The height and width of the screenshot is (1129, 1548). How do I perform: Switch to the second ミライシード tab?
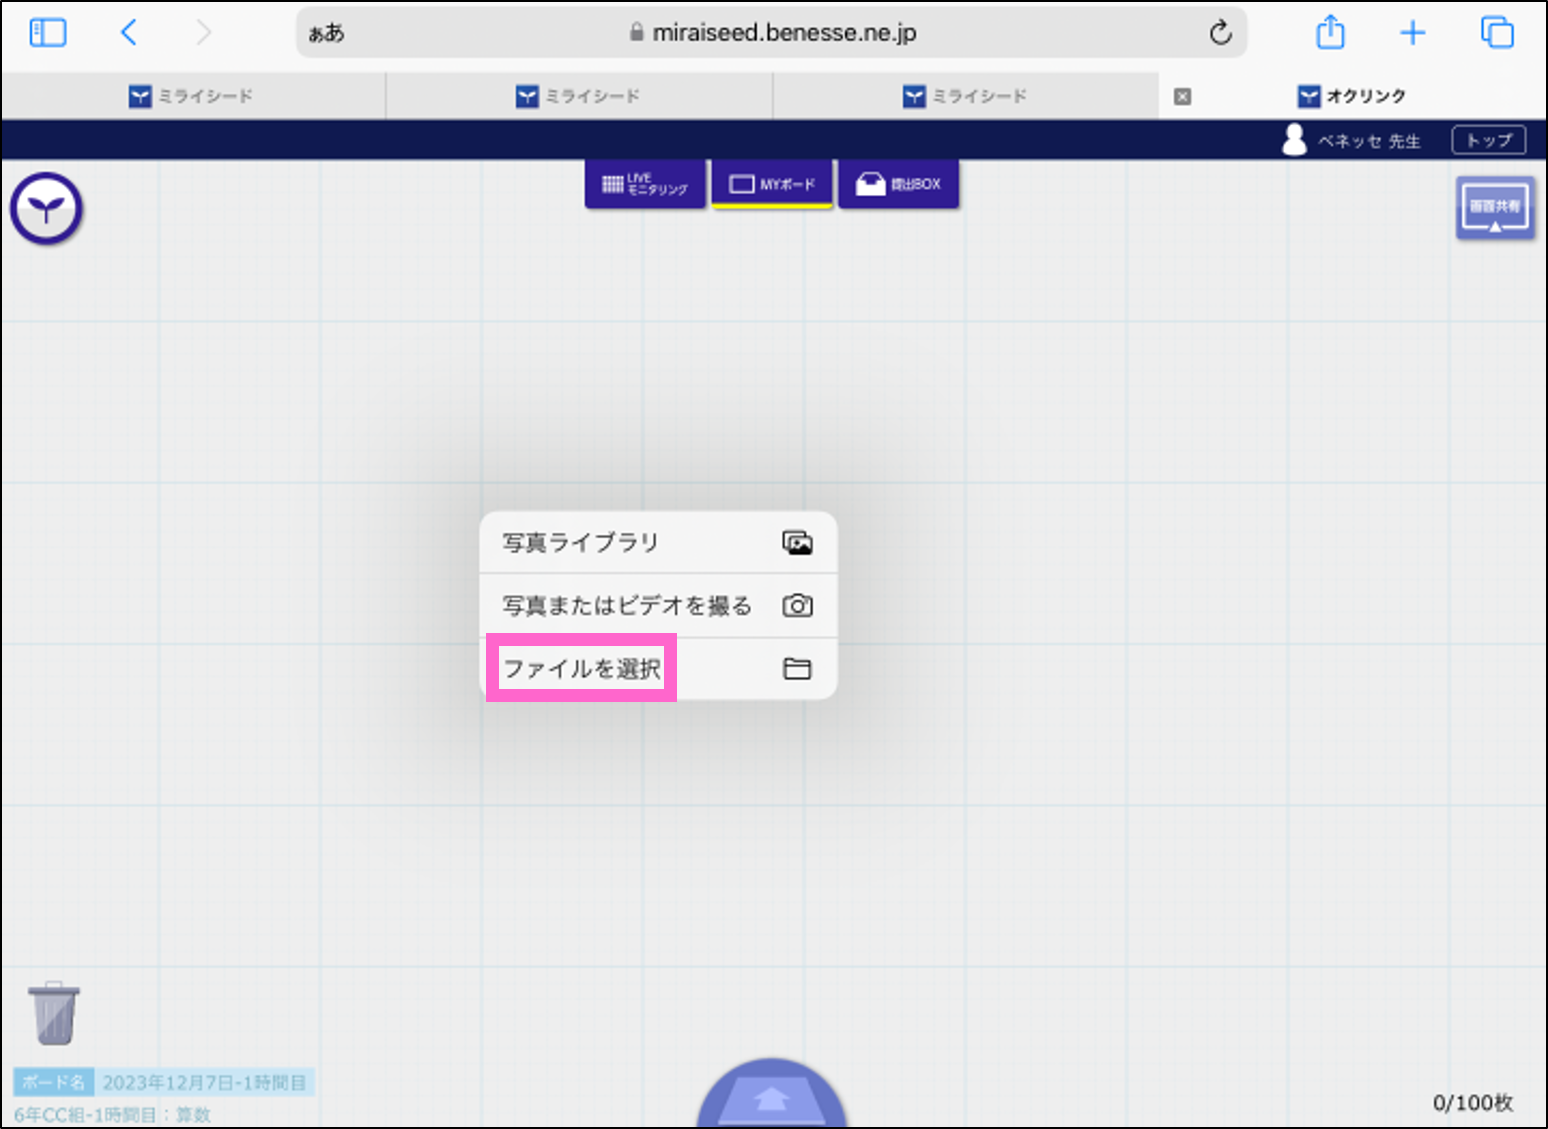[x=579, y=96]
